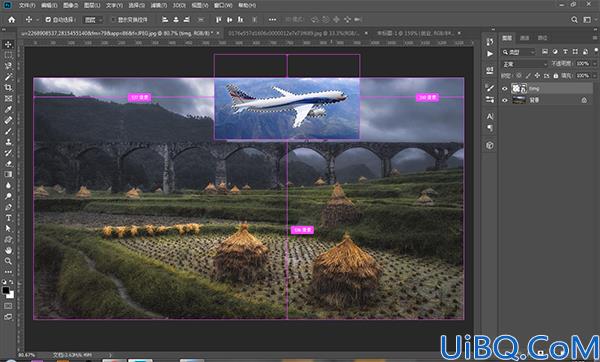Viewport: 600px width, 362px height.
Task: Select the Path Selection tool
Action: (8, 228)
